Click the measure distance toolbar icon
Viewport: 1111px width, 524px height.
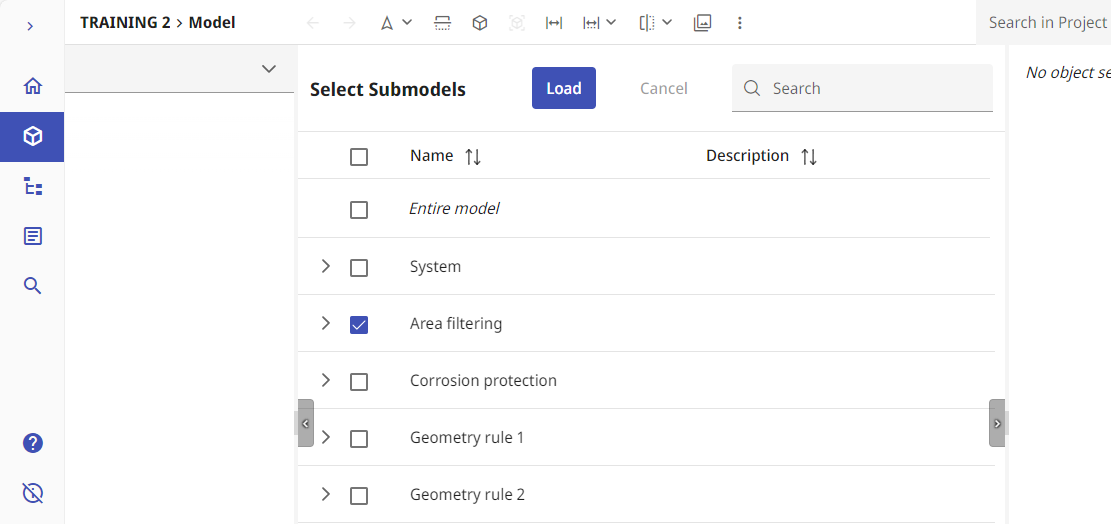pos(553,23)
